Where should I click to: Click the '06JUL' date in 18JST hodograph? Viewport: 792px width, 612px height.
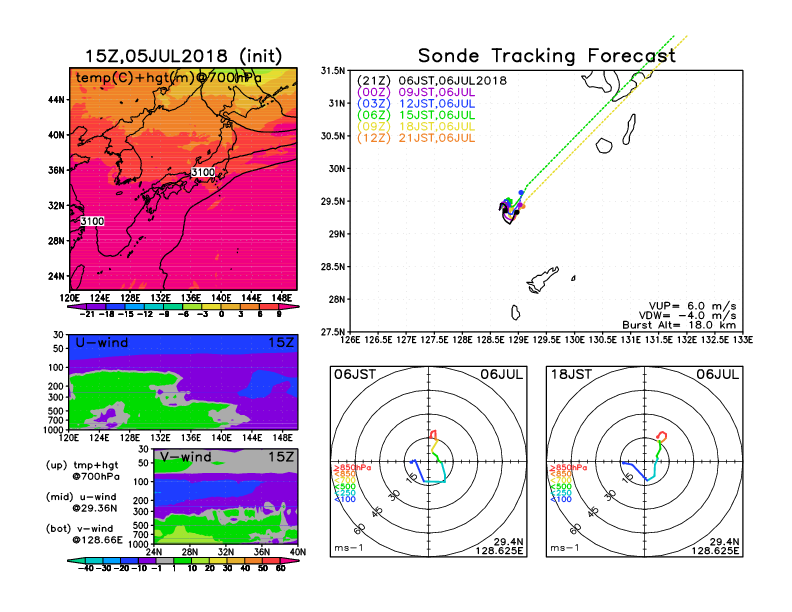[718, 374]
